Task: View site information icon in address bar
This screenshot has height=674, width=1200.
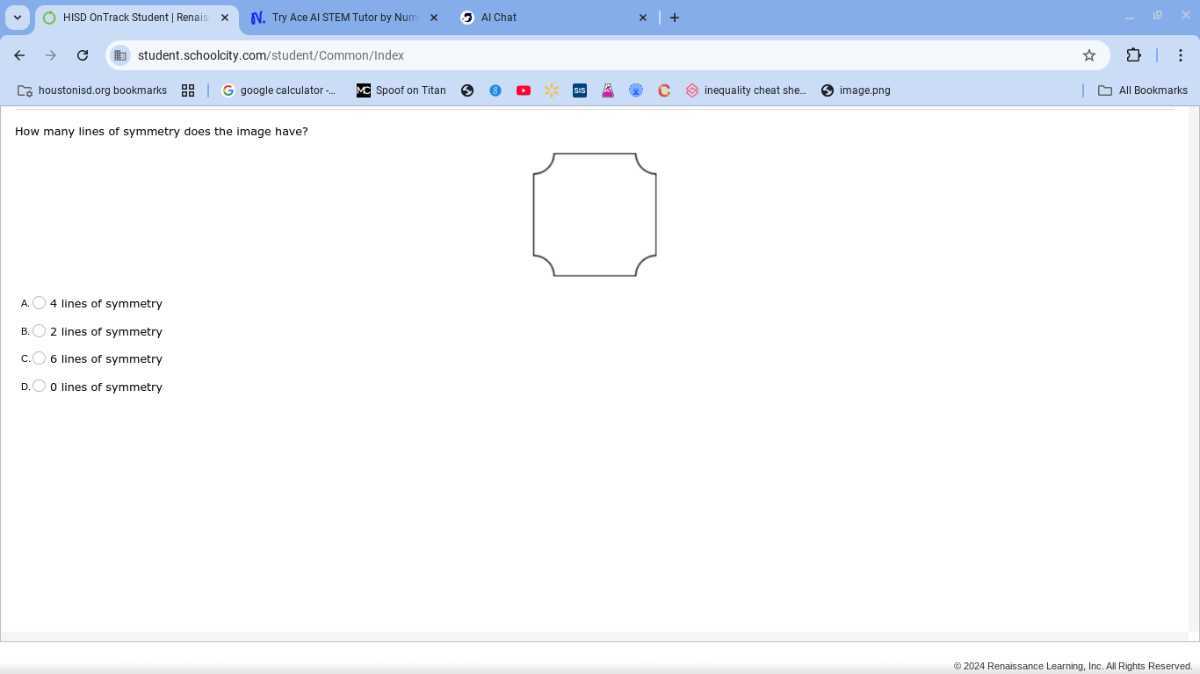Action: click(120, 55)
